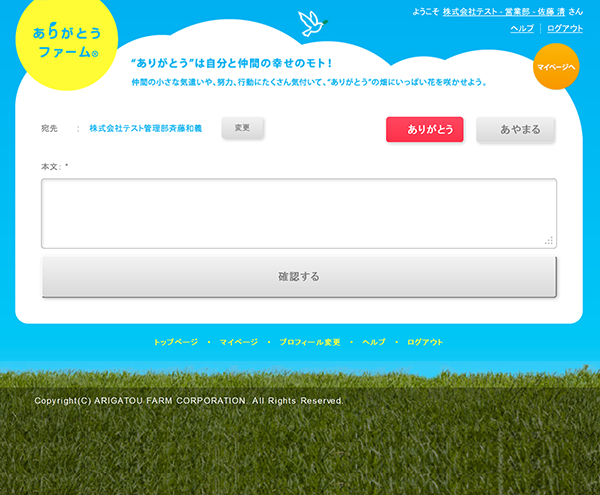Open the orange マイページへ circle button
The height and width of the screenshot is (495, 600).
(557, 66)
